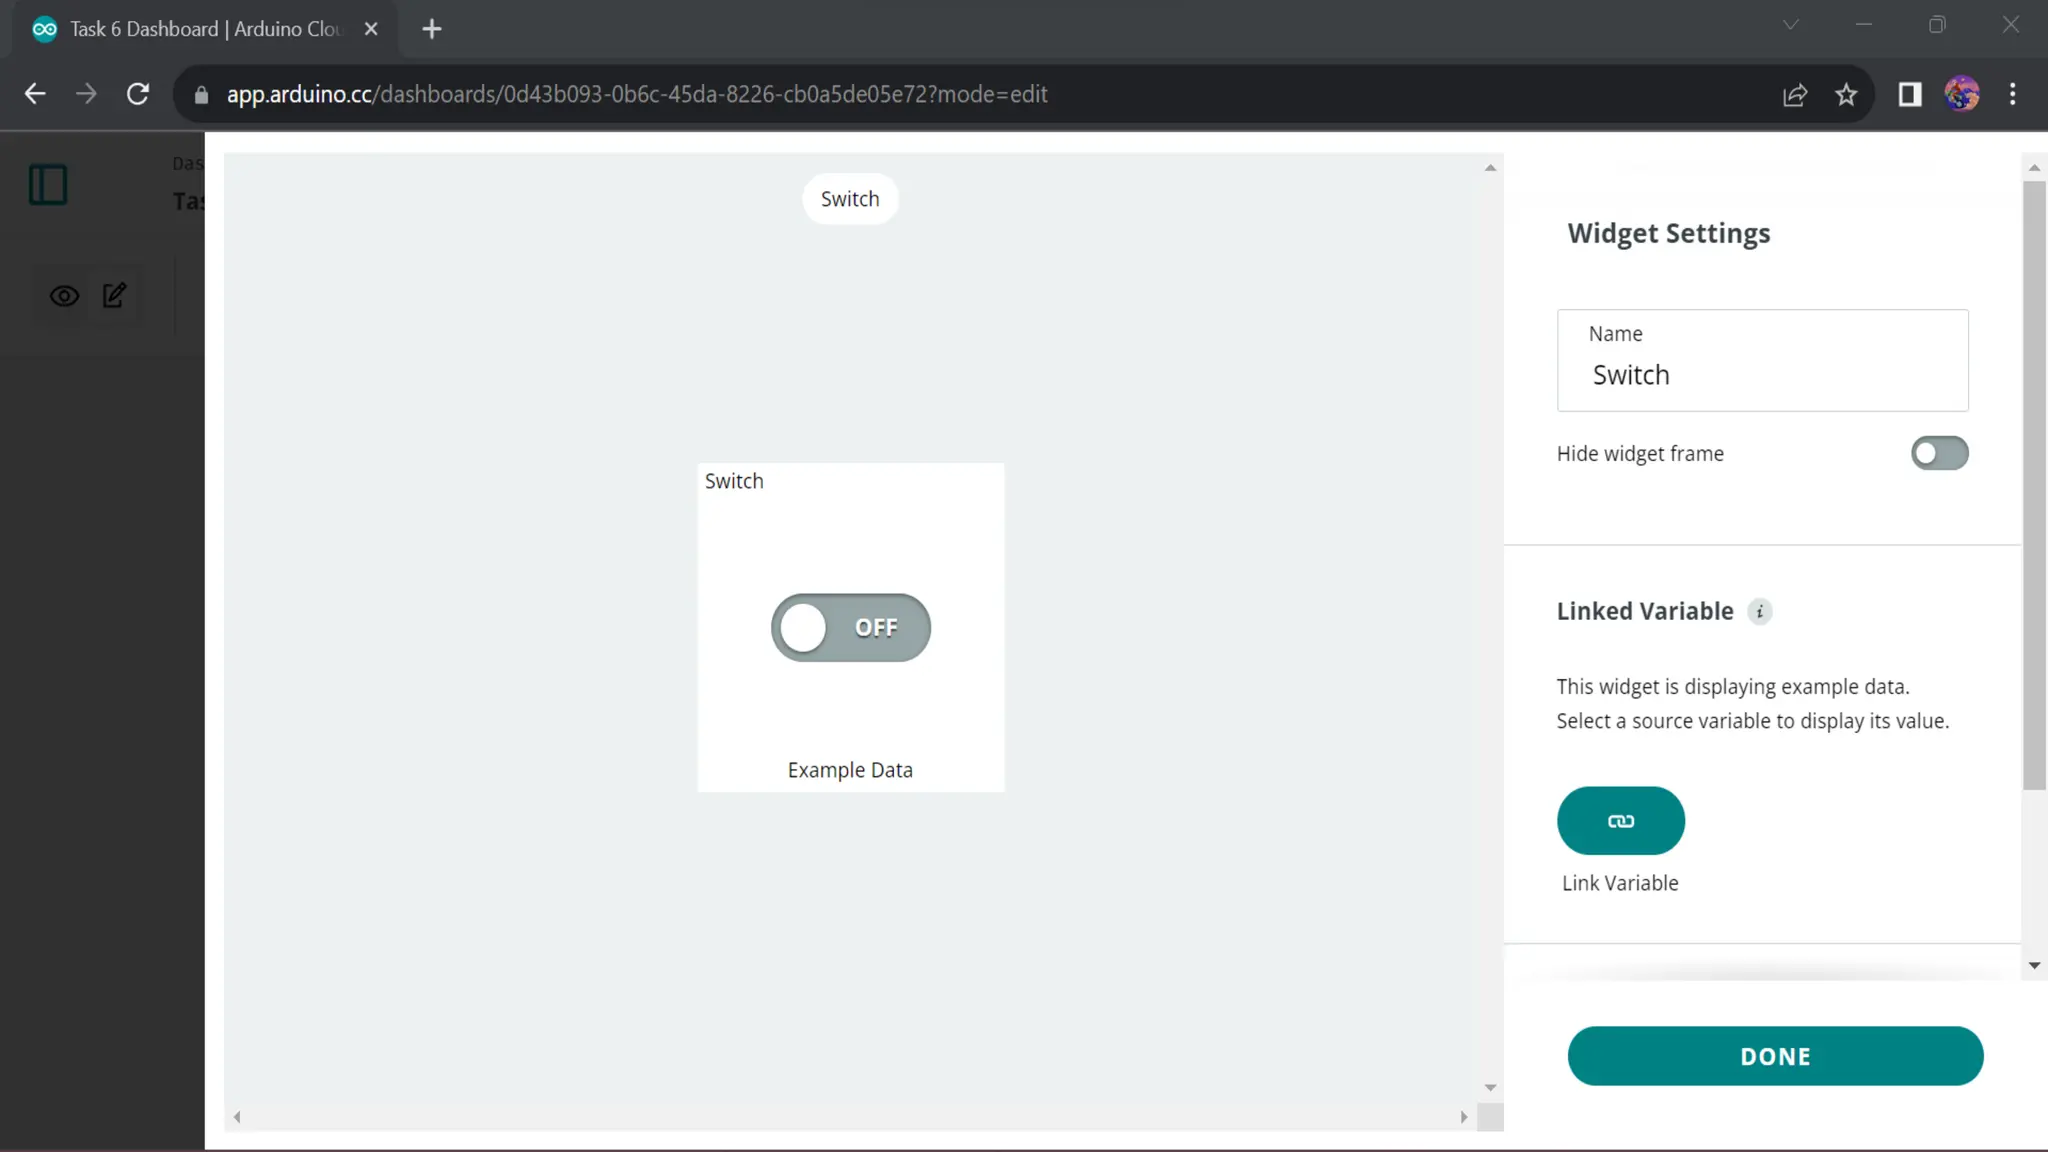Click the share page icon
Image resolution: width=2048 pixels, height=1152 pixels.
(x=1795, y=94)
